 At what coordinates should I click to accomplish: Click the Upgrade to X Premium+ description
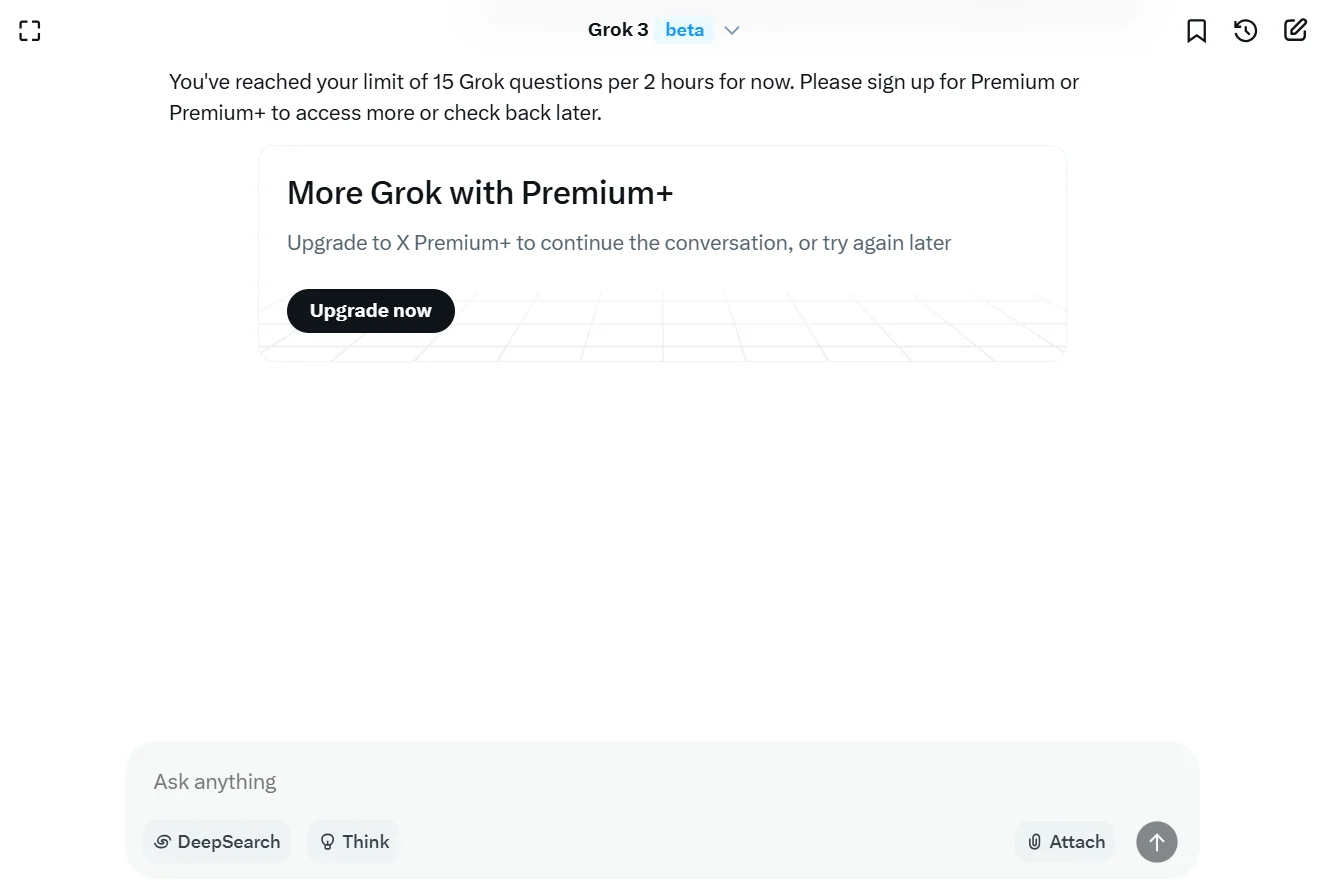(x=619, y=243)
